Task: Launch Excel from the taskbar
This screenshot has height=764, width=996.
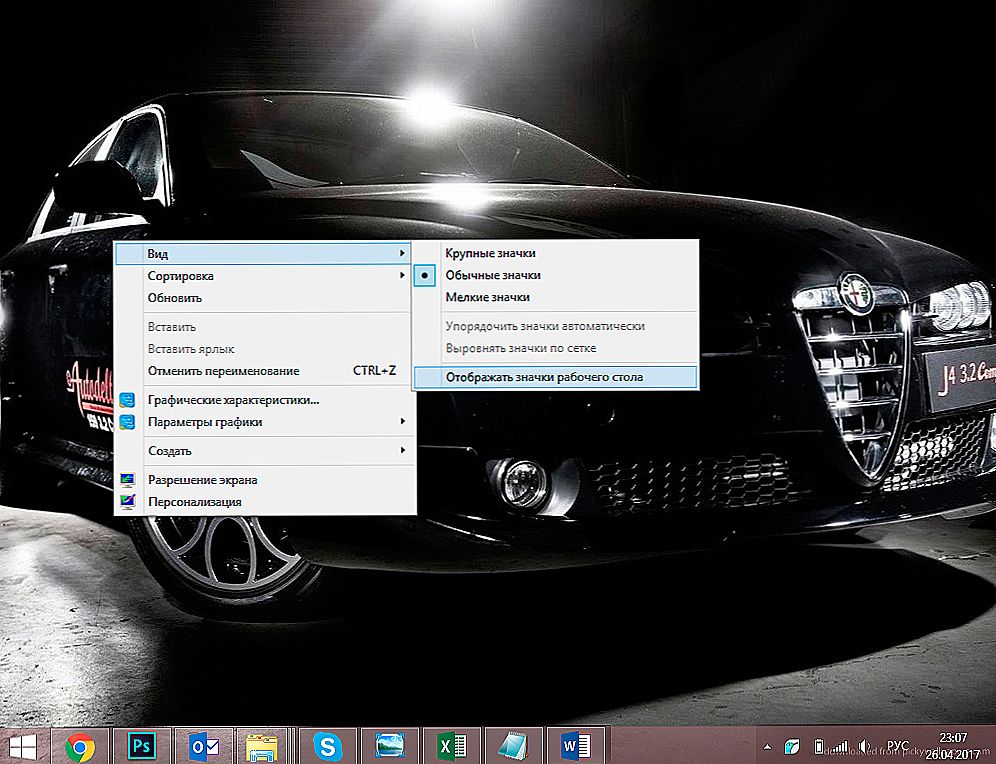Action: pos(452,746)
